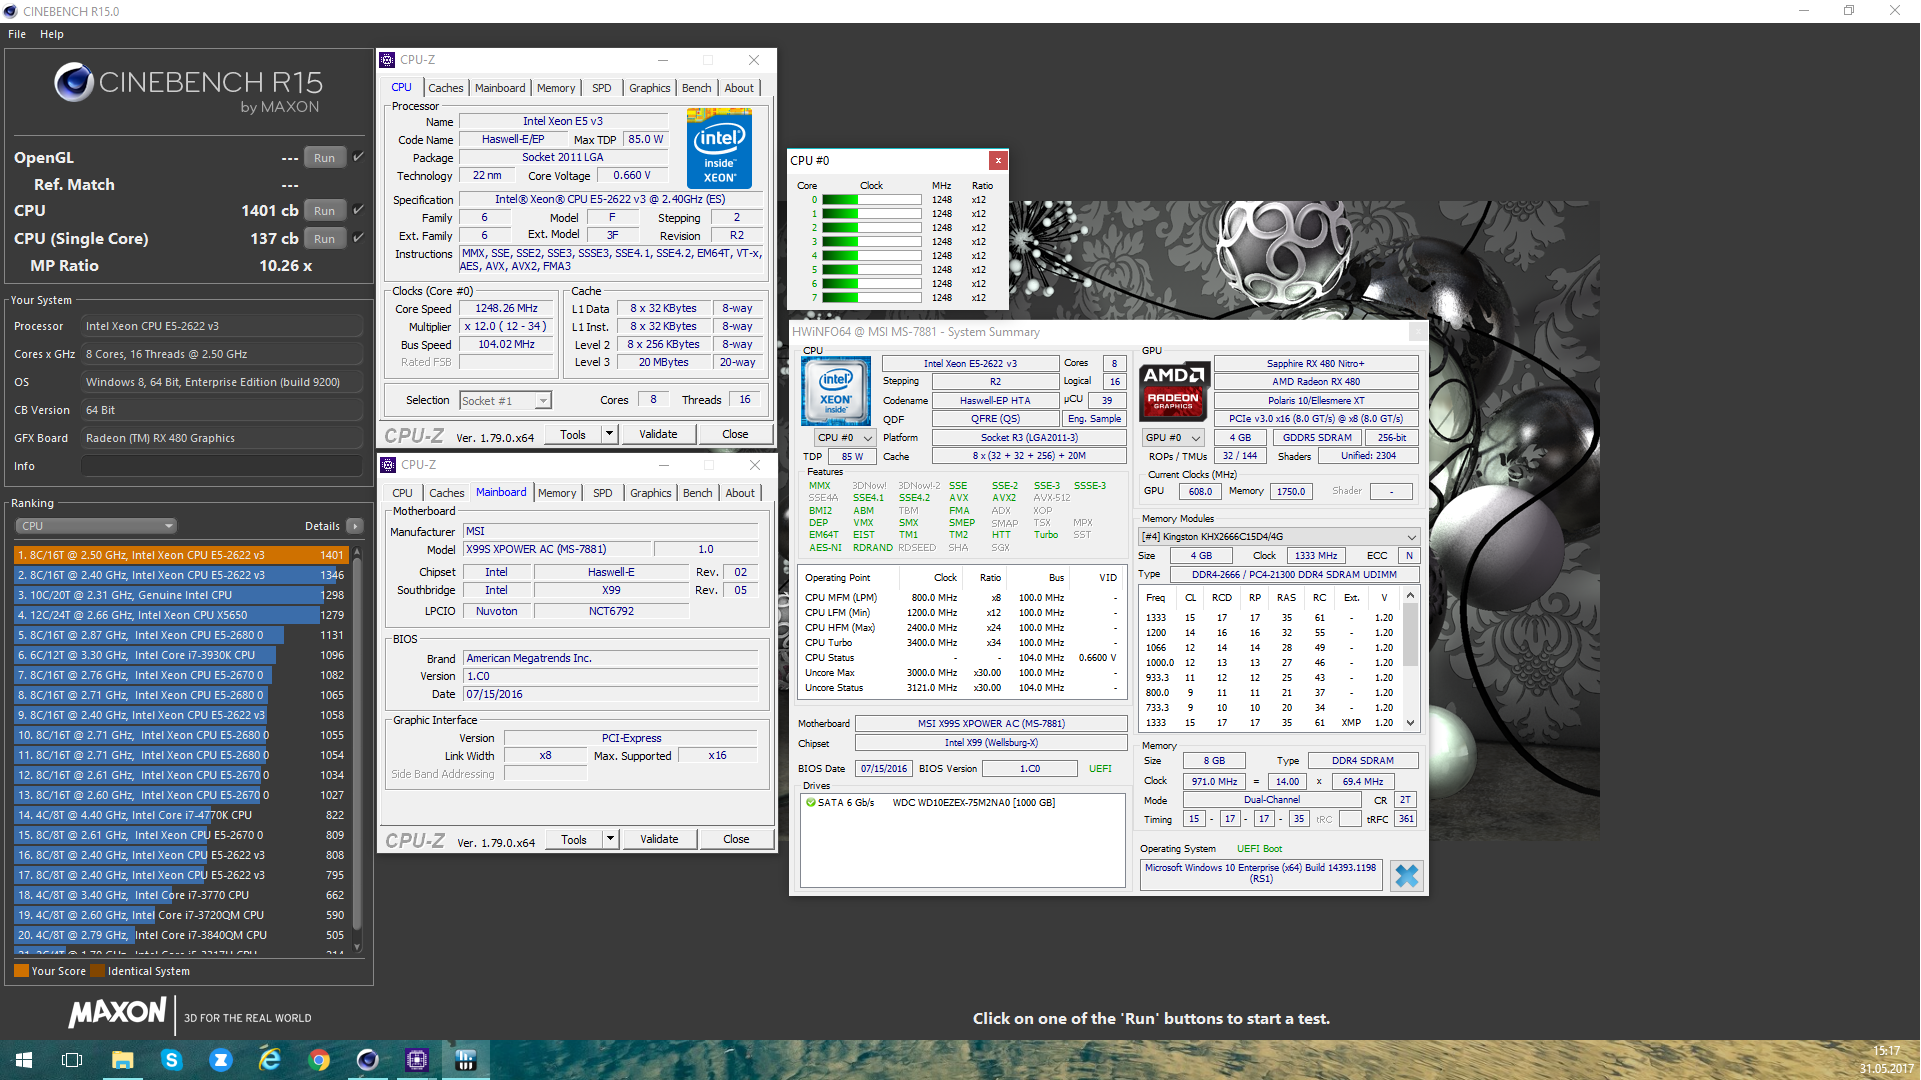The height and width of the screenshot is (1080, 1921).
Task: Expand Tools arrow in lower CPU-Z window
Action: [610, 839]
